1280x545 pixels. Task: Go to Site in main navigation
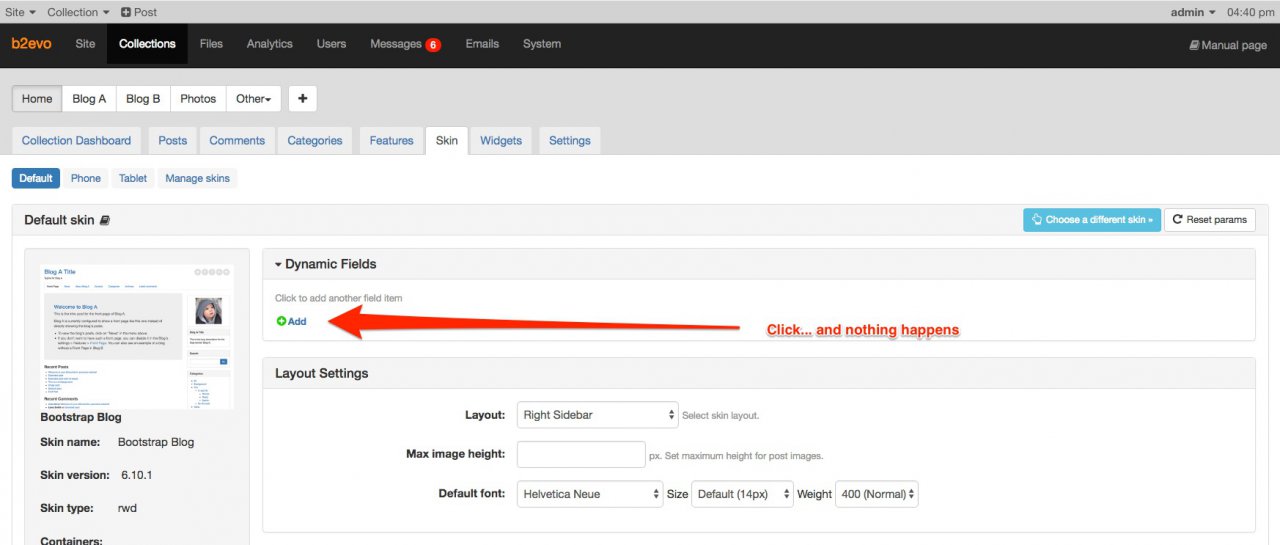point(85,44)
